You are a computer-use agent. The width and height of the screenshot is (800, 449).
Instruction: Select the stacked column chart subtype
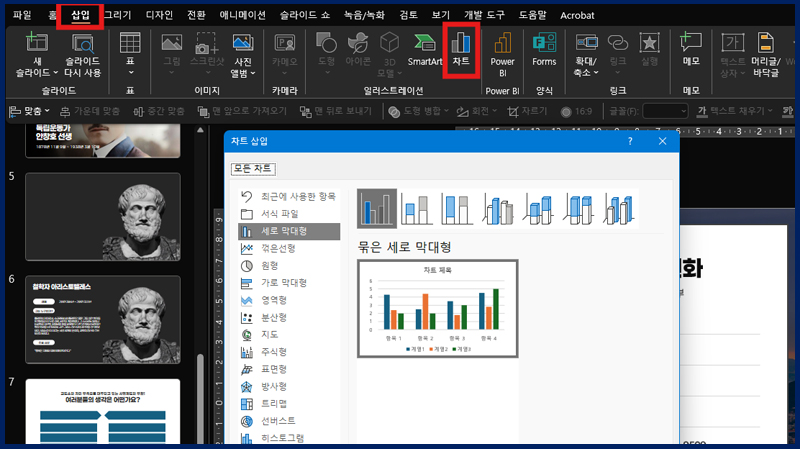click(x=416, y=208)
